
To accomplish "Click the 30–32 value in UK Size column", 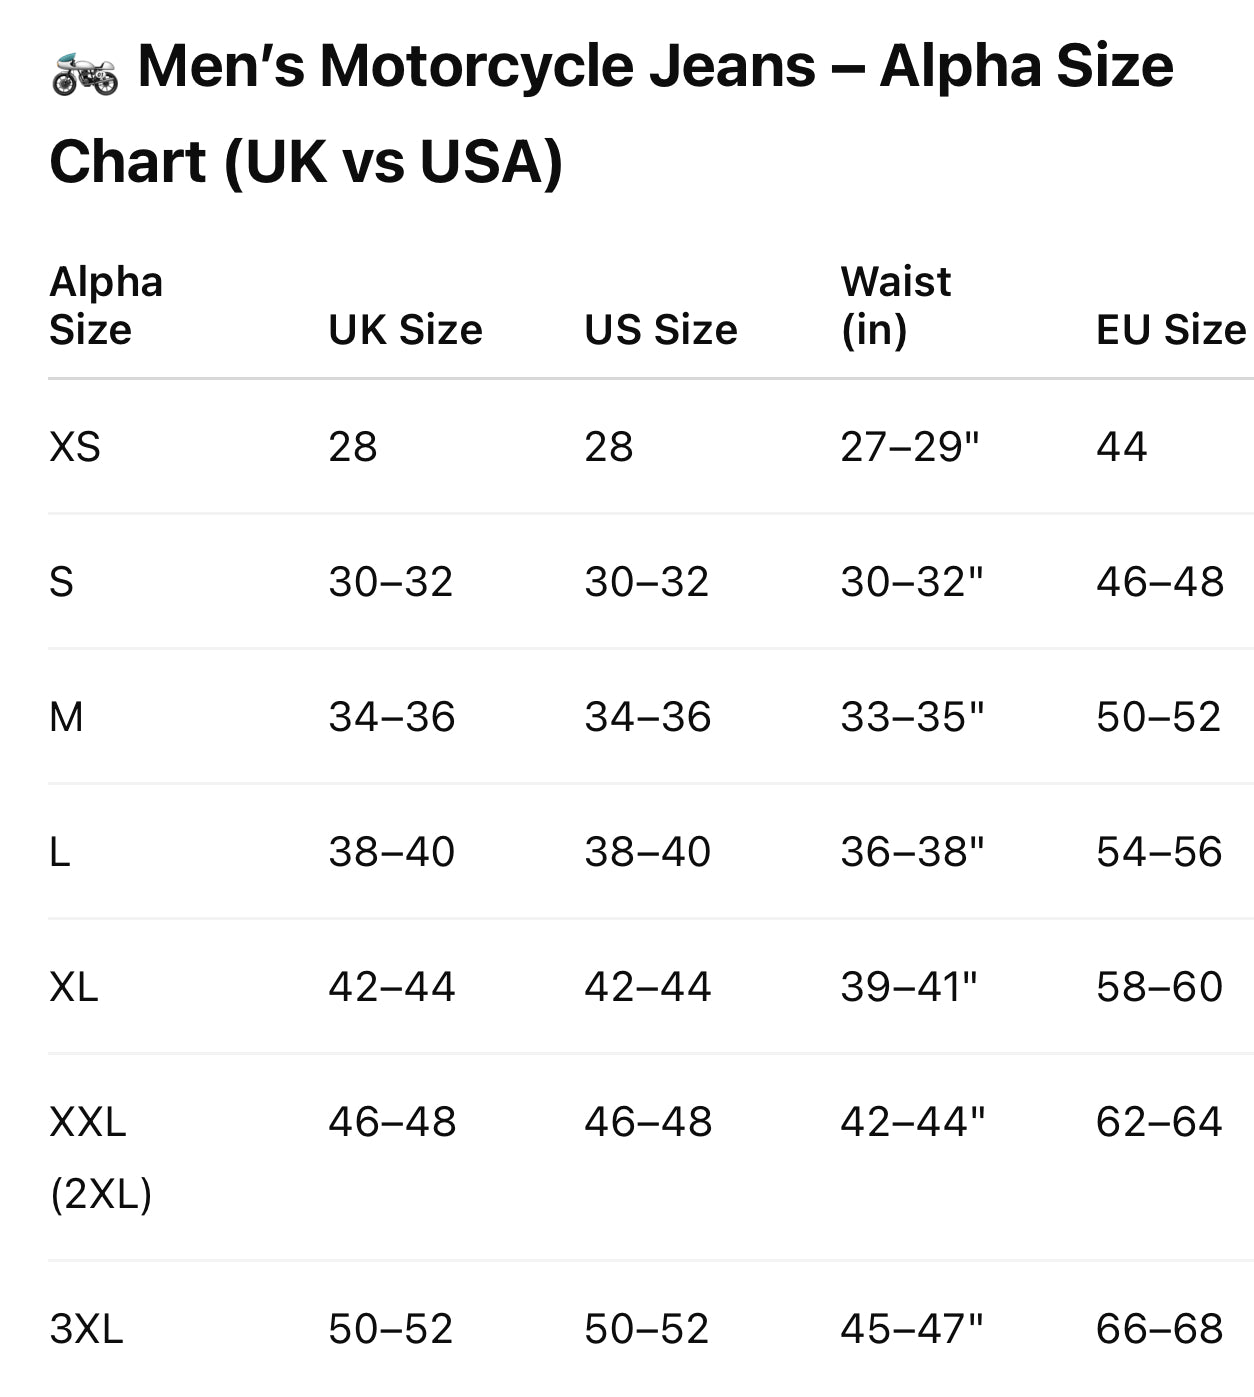I will (x=391, y=582).
